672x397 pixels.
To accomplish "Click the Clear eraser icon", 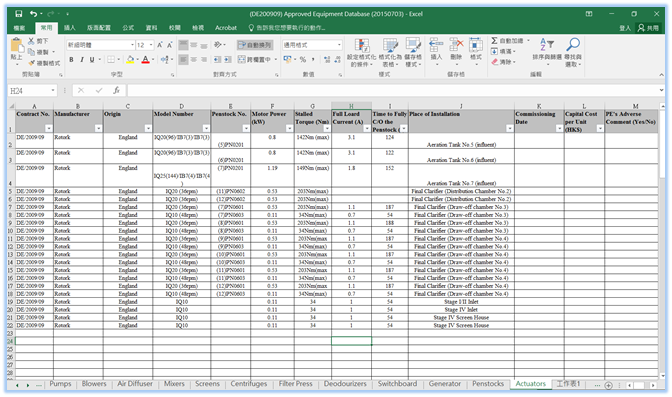I will (x=495, y=62).
